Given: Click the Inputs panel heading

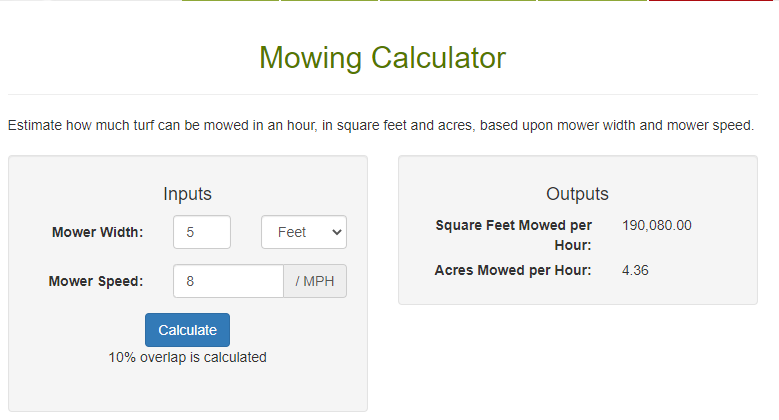Looking at the screenshot, I should click(187, 194).
